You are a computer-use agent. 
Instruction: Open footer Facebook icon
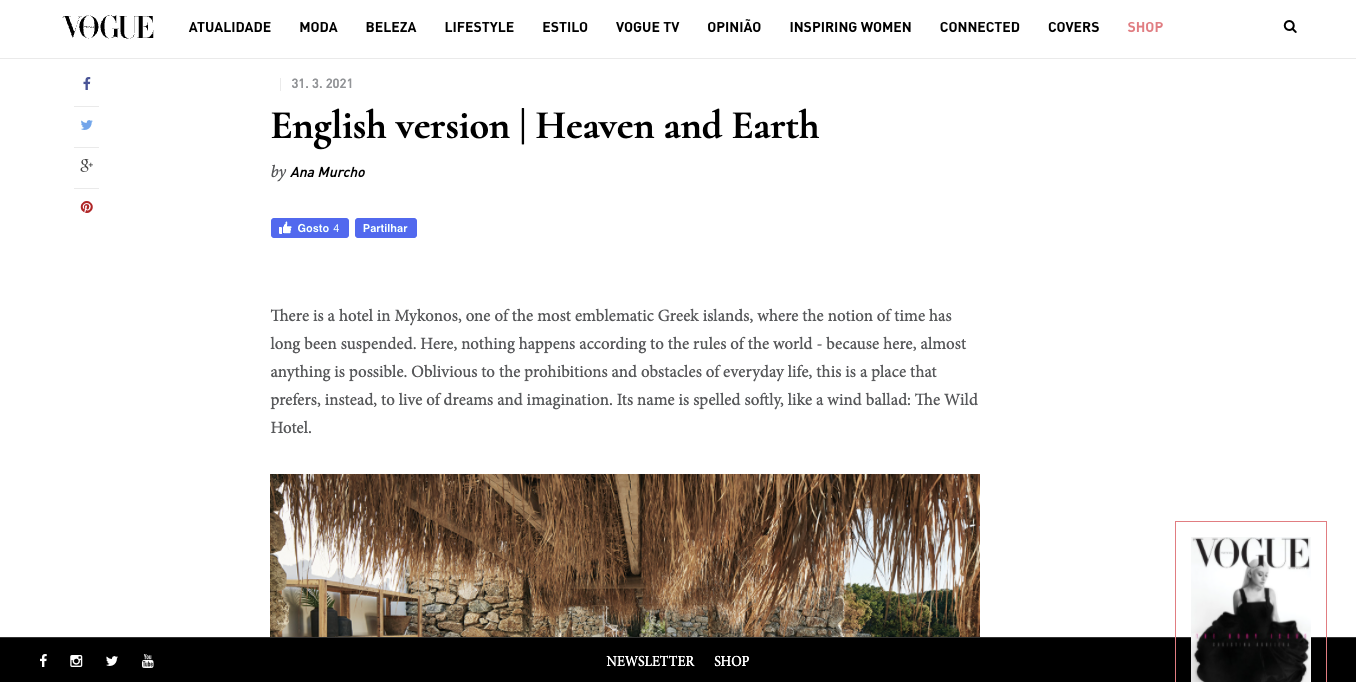tap(43, 661)
